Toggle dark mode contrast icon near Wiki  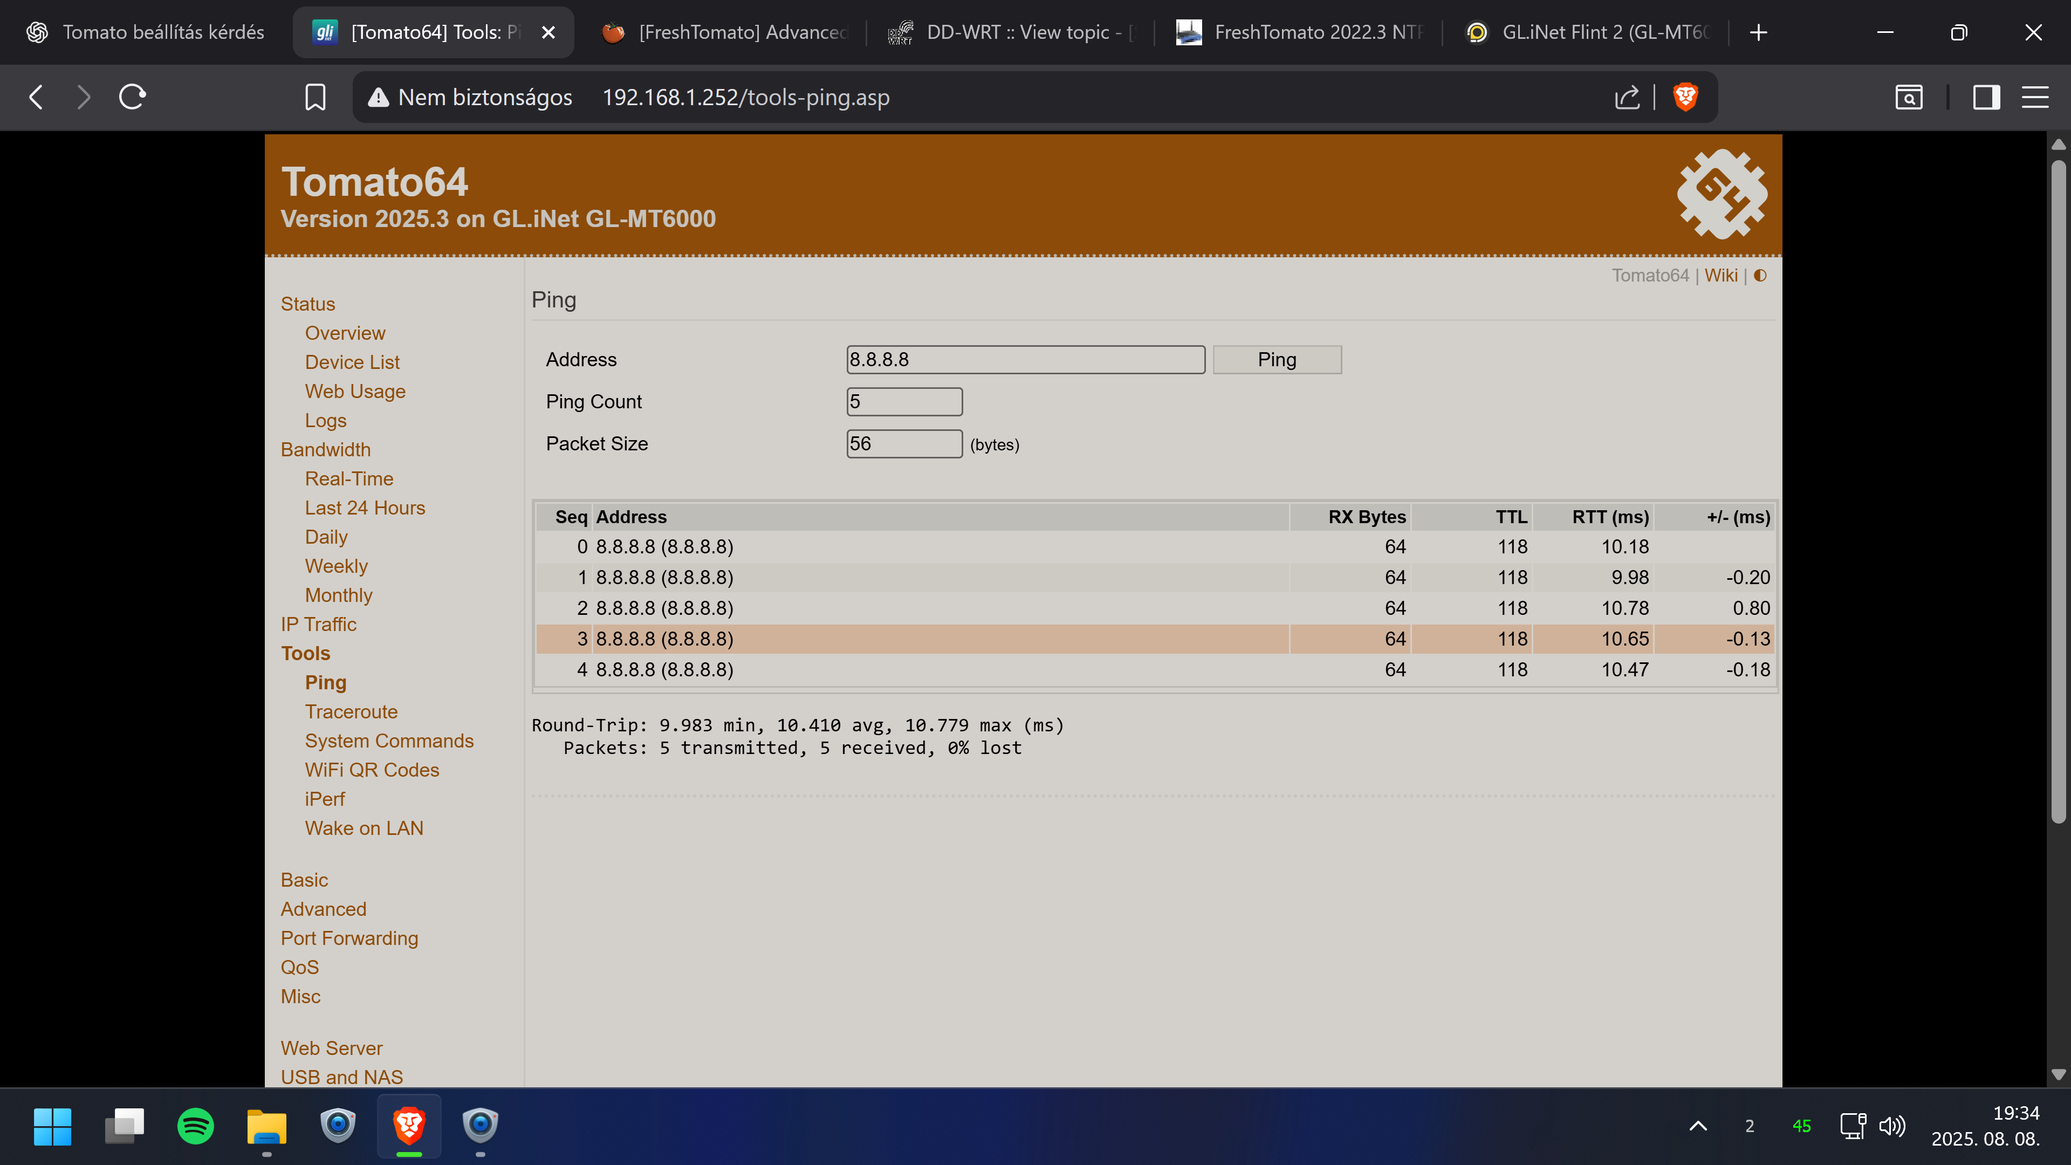click(1760, 276)
